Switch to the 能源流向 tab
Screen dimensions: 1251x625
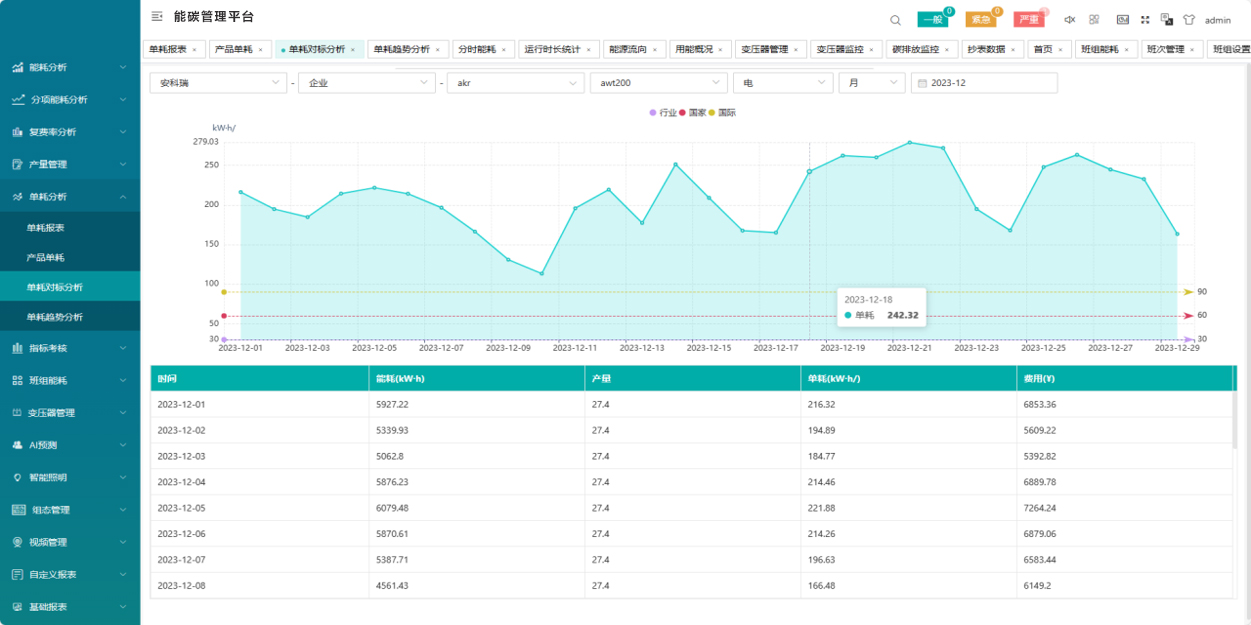tap(634, 49)
